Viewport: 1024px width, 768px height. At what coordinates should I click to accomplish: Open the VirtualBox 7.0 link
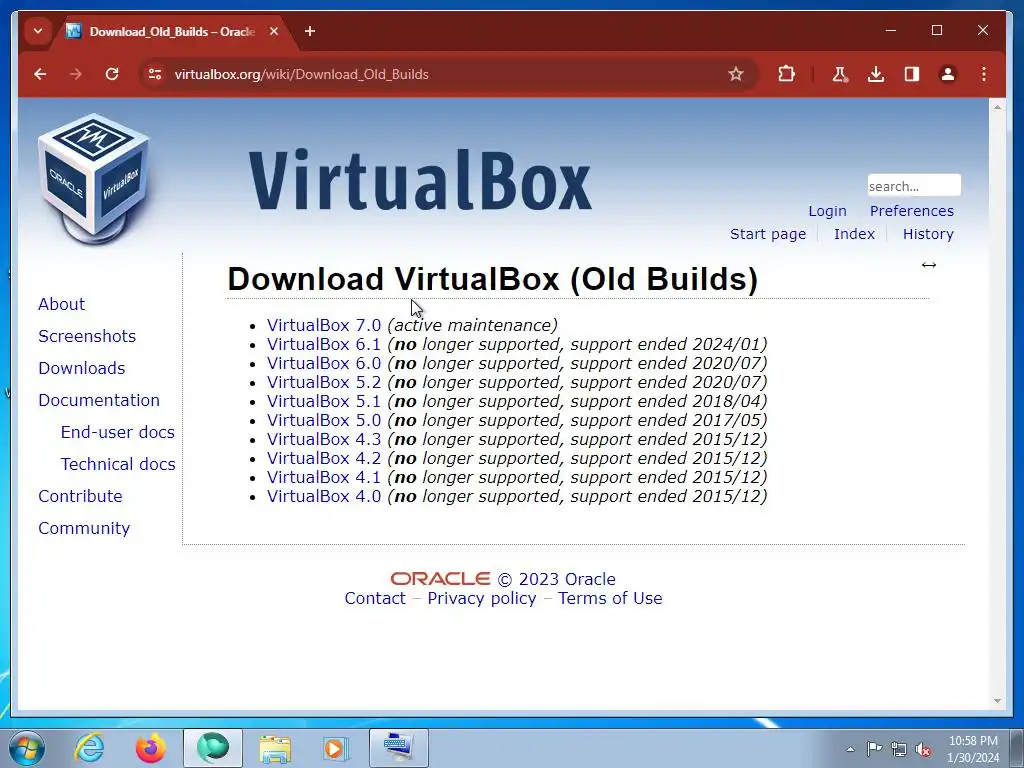coord(323,325)
